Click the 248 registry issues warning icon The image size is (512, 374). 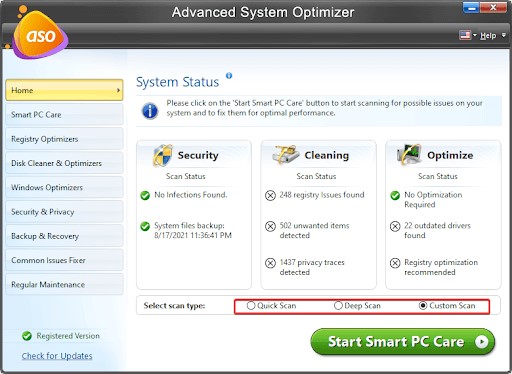click(270, 195)
